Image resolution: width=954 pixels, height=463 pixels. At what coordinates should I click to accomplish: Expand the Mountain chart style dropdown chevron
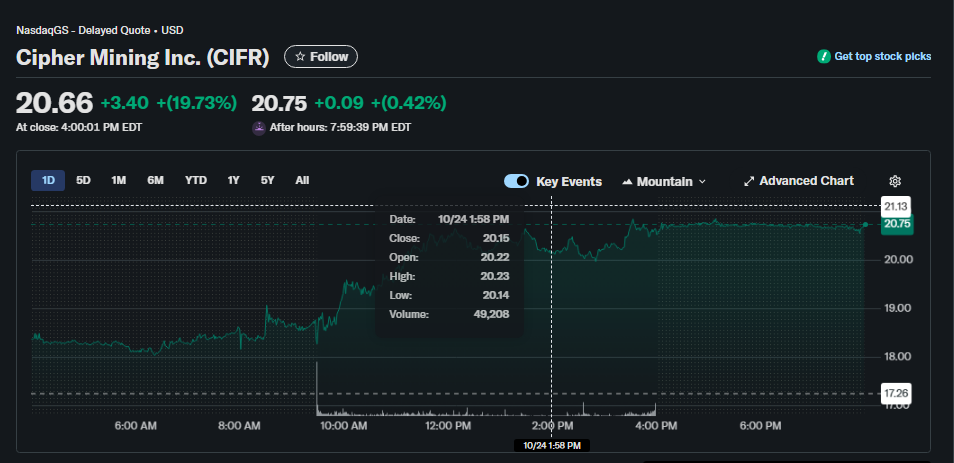tap(702, 182)
